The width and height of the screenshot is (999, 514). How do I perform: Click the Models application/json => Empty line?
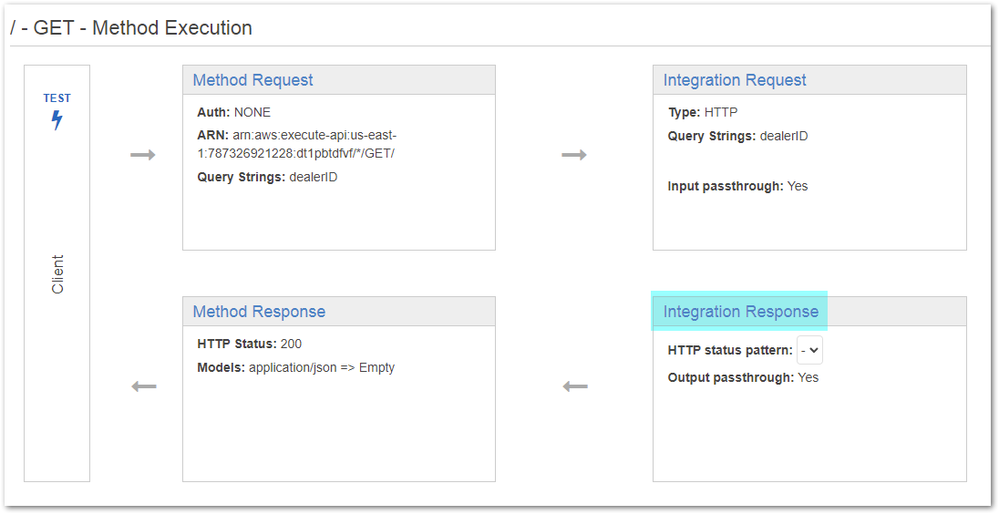point(296,367)
